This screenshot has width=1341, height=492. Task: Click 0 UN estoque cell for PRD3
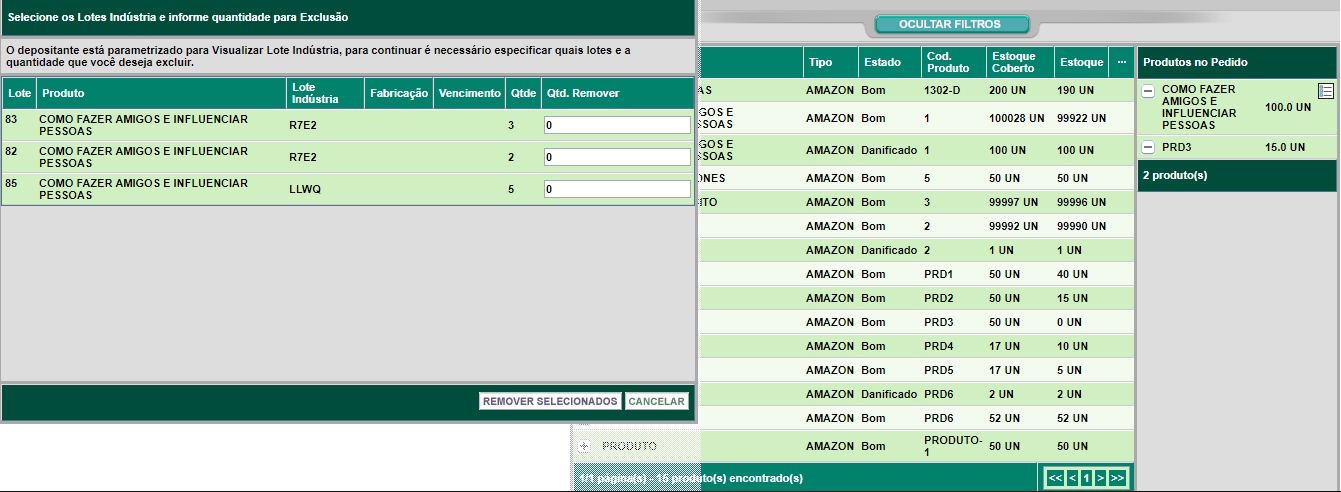(1069, 322)
